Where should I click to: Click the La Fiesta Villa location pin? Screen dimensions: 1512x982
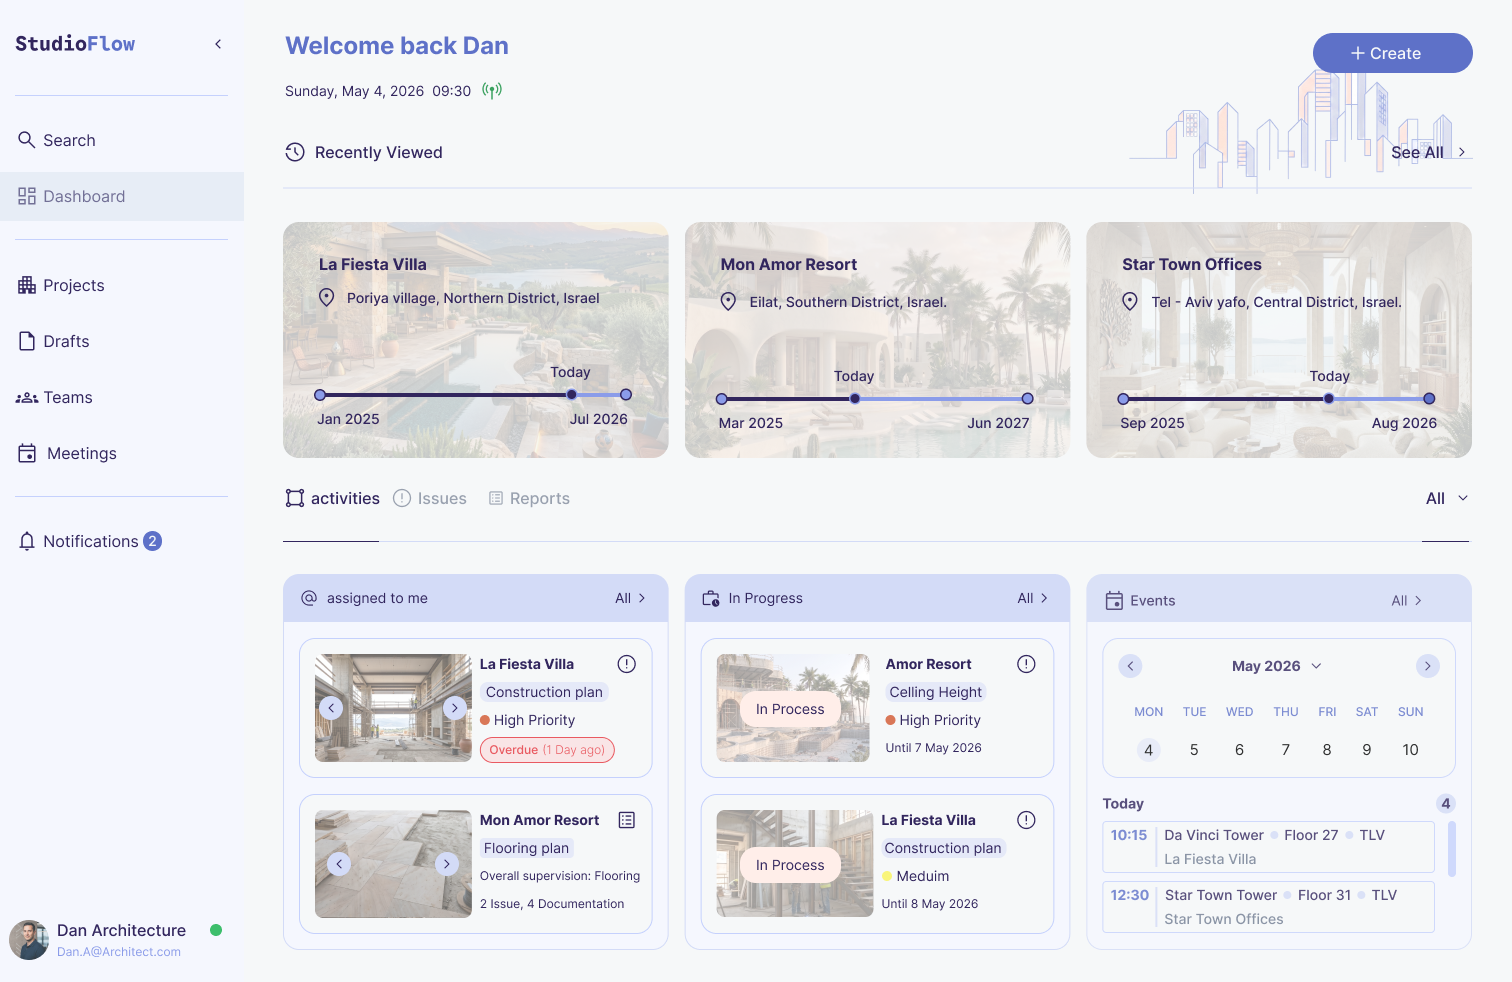[x=326, y=297]
